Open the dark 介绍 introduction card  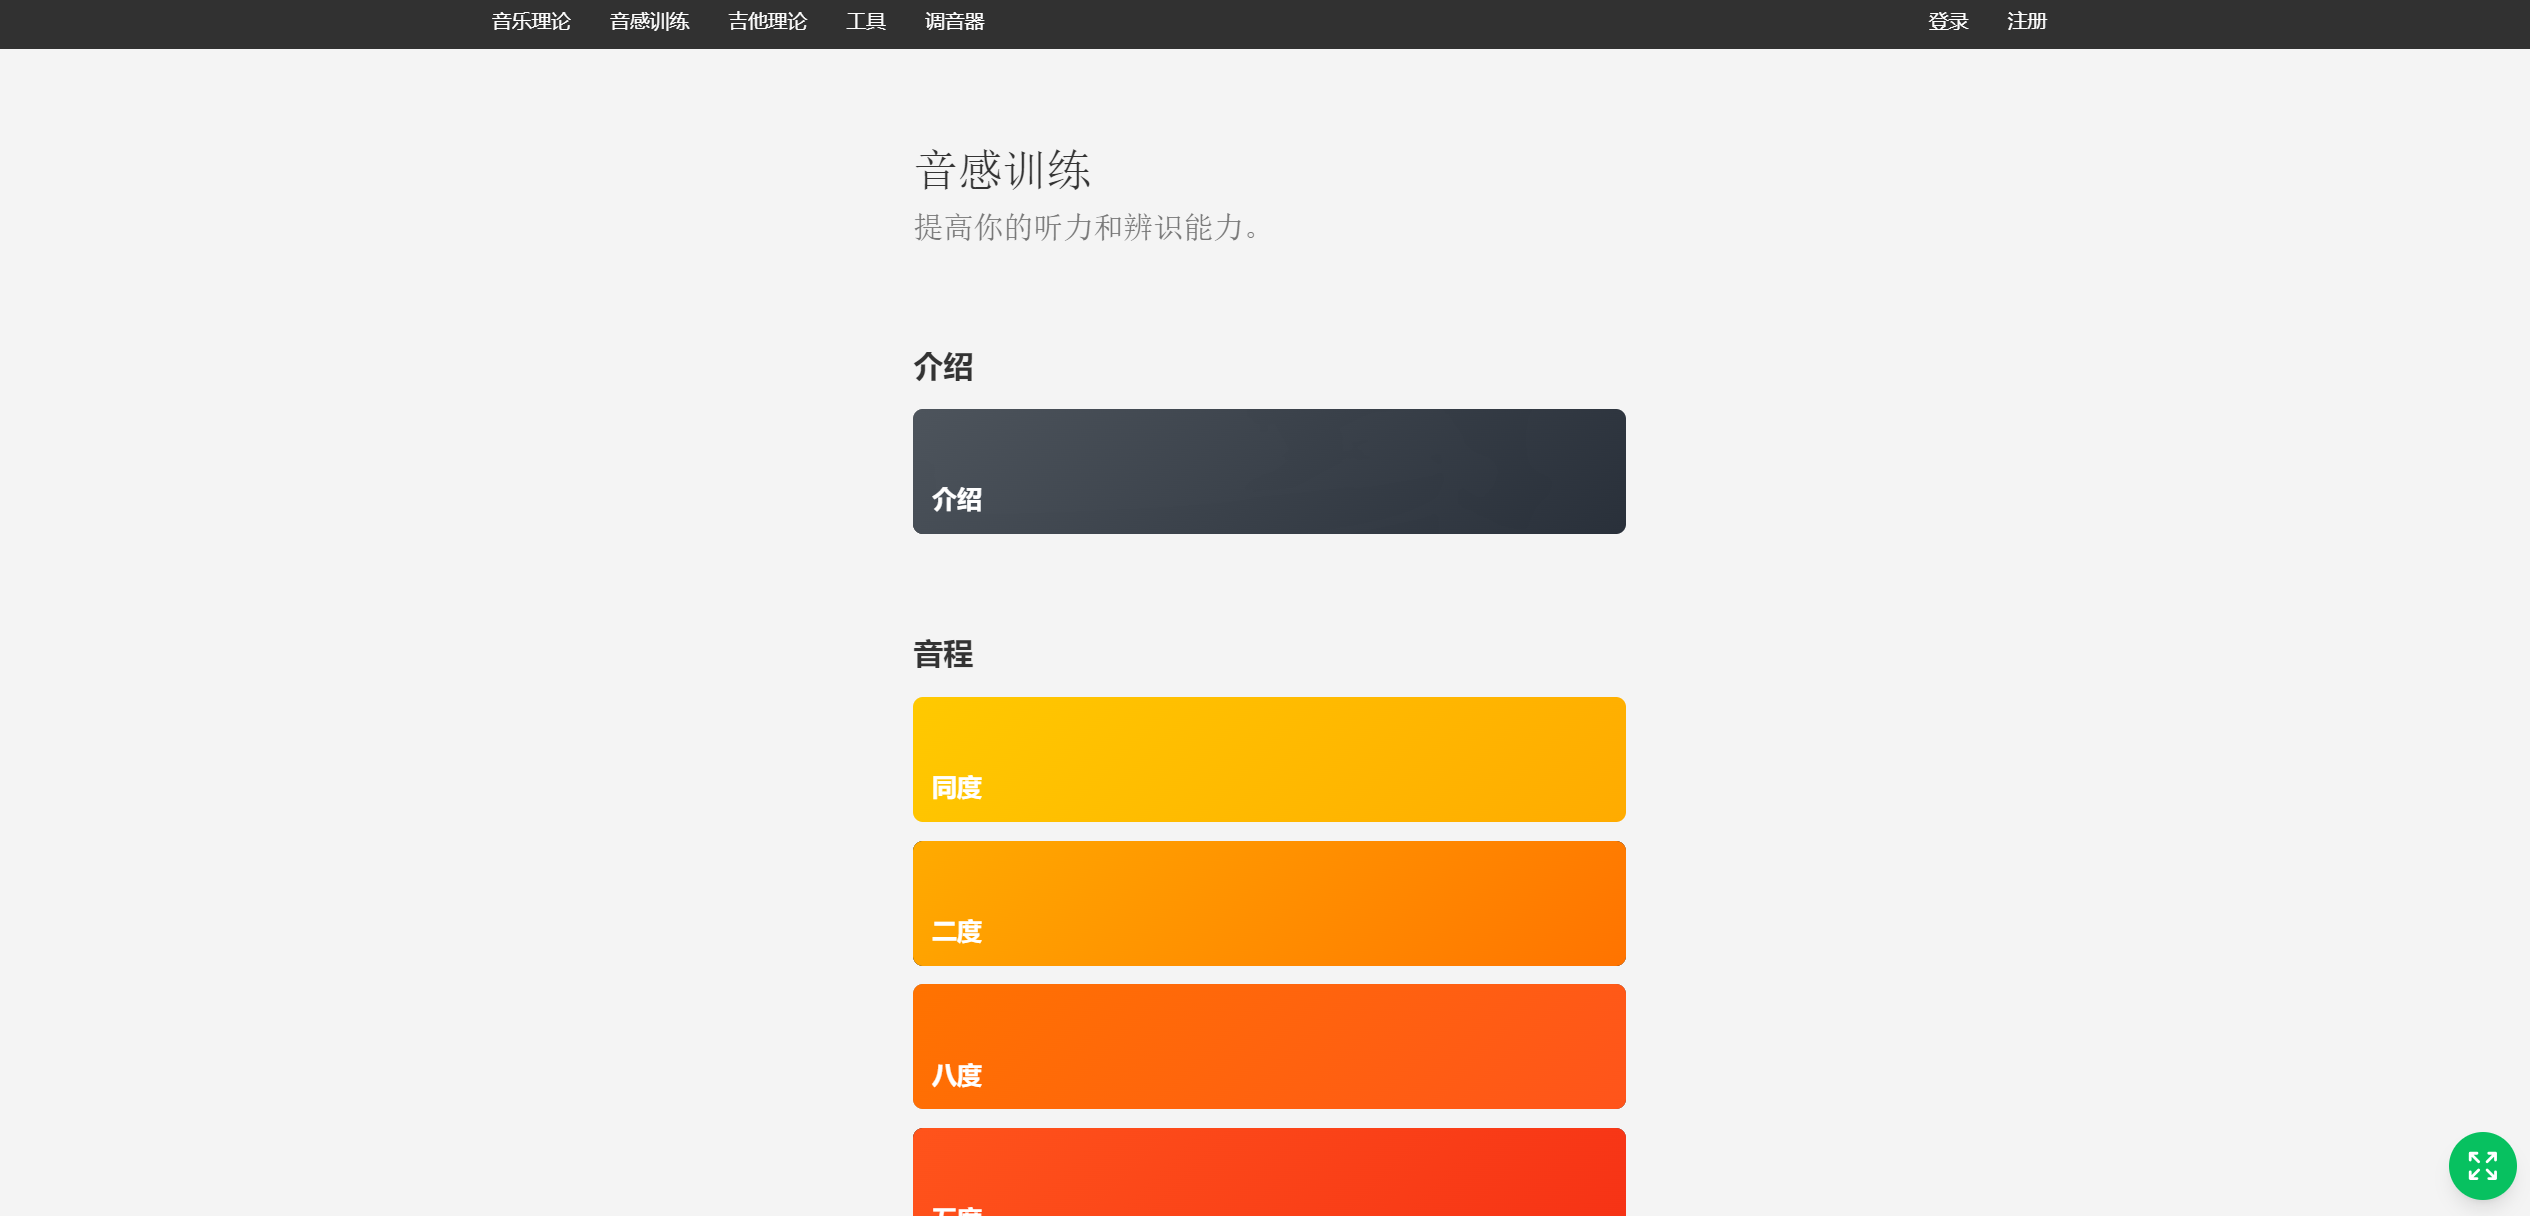point(1268,470)
